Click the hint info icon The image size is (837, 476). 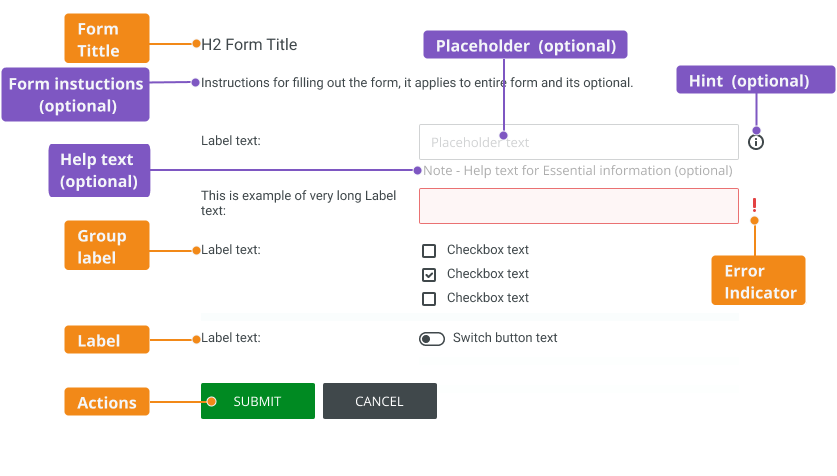755,142
